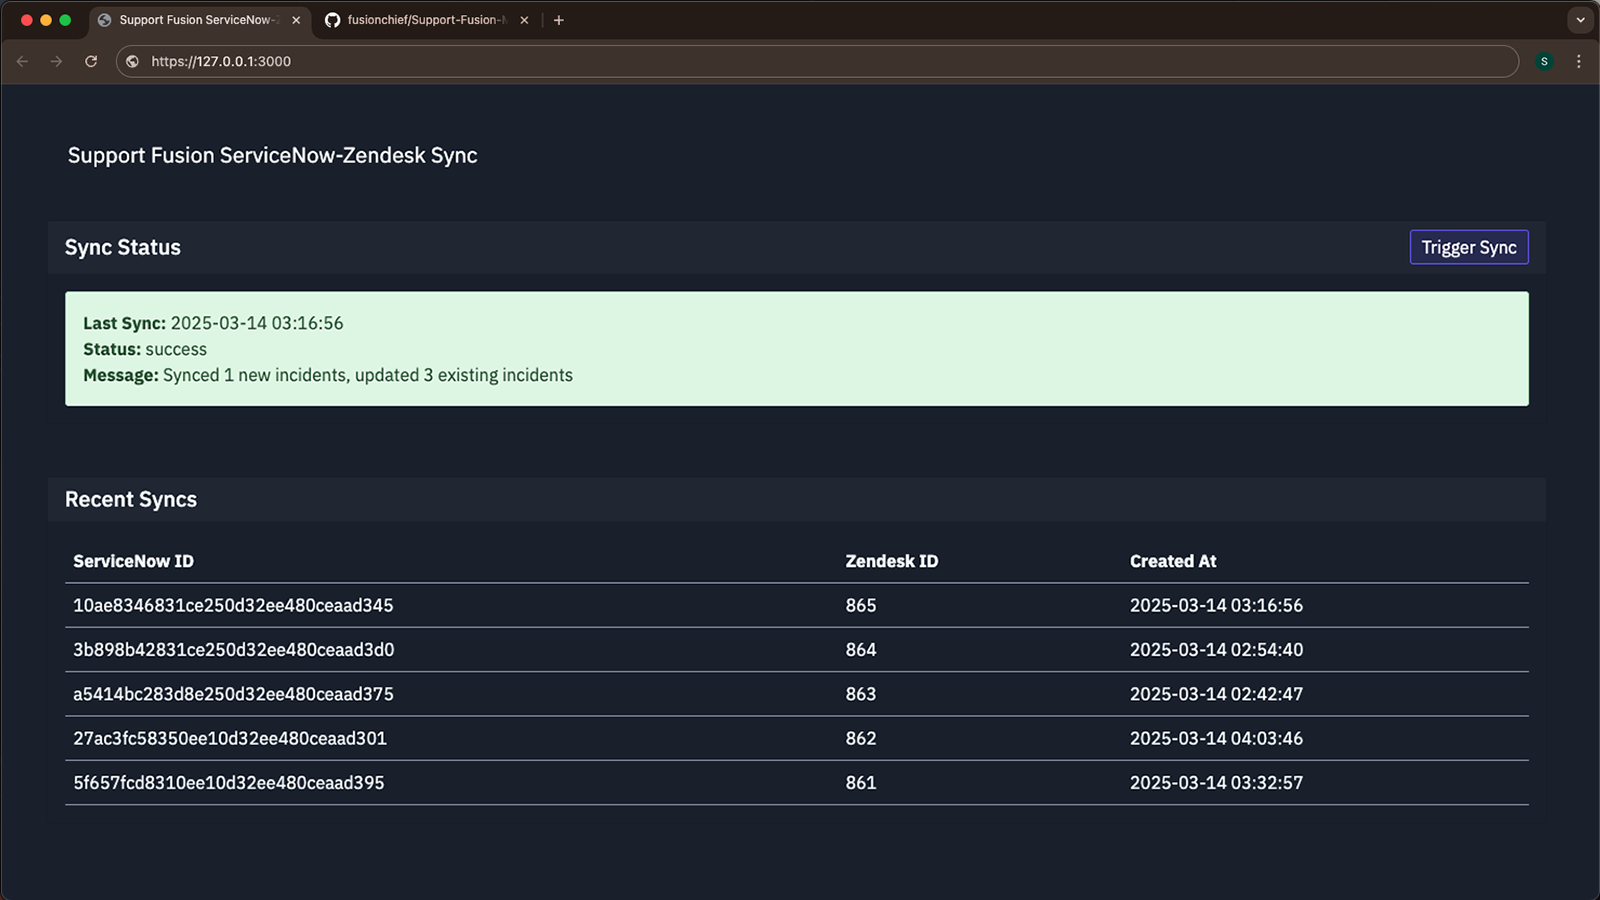Click the Trigger Sync button
Screen dimensions: 1600x900
point(1468,247)
